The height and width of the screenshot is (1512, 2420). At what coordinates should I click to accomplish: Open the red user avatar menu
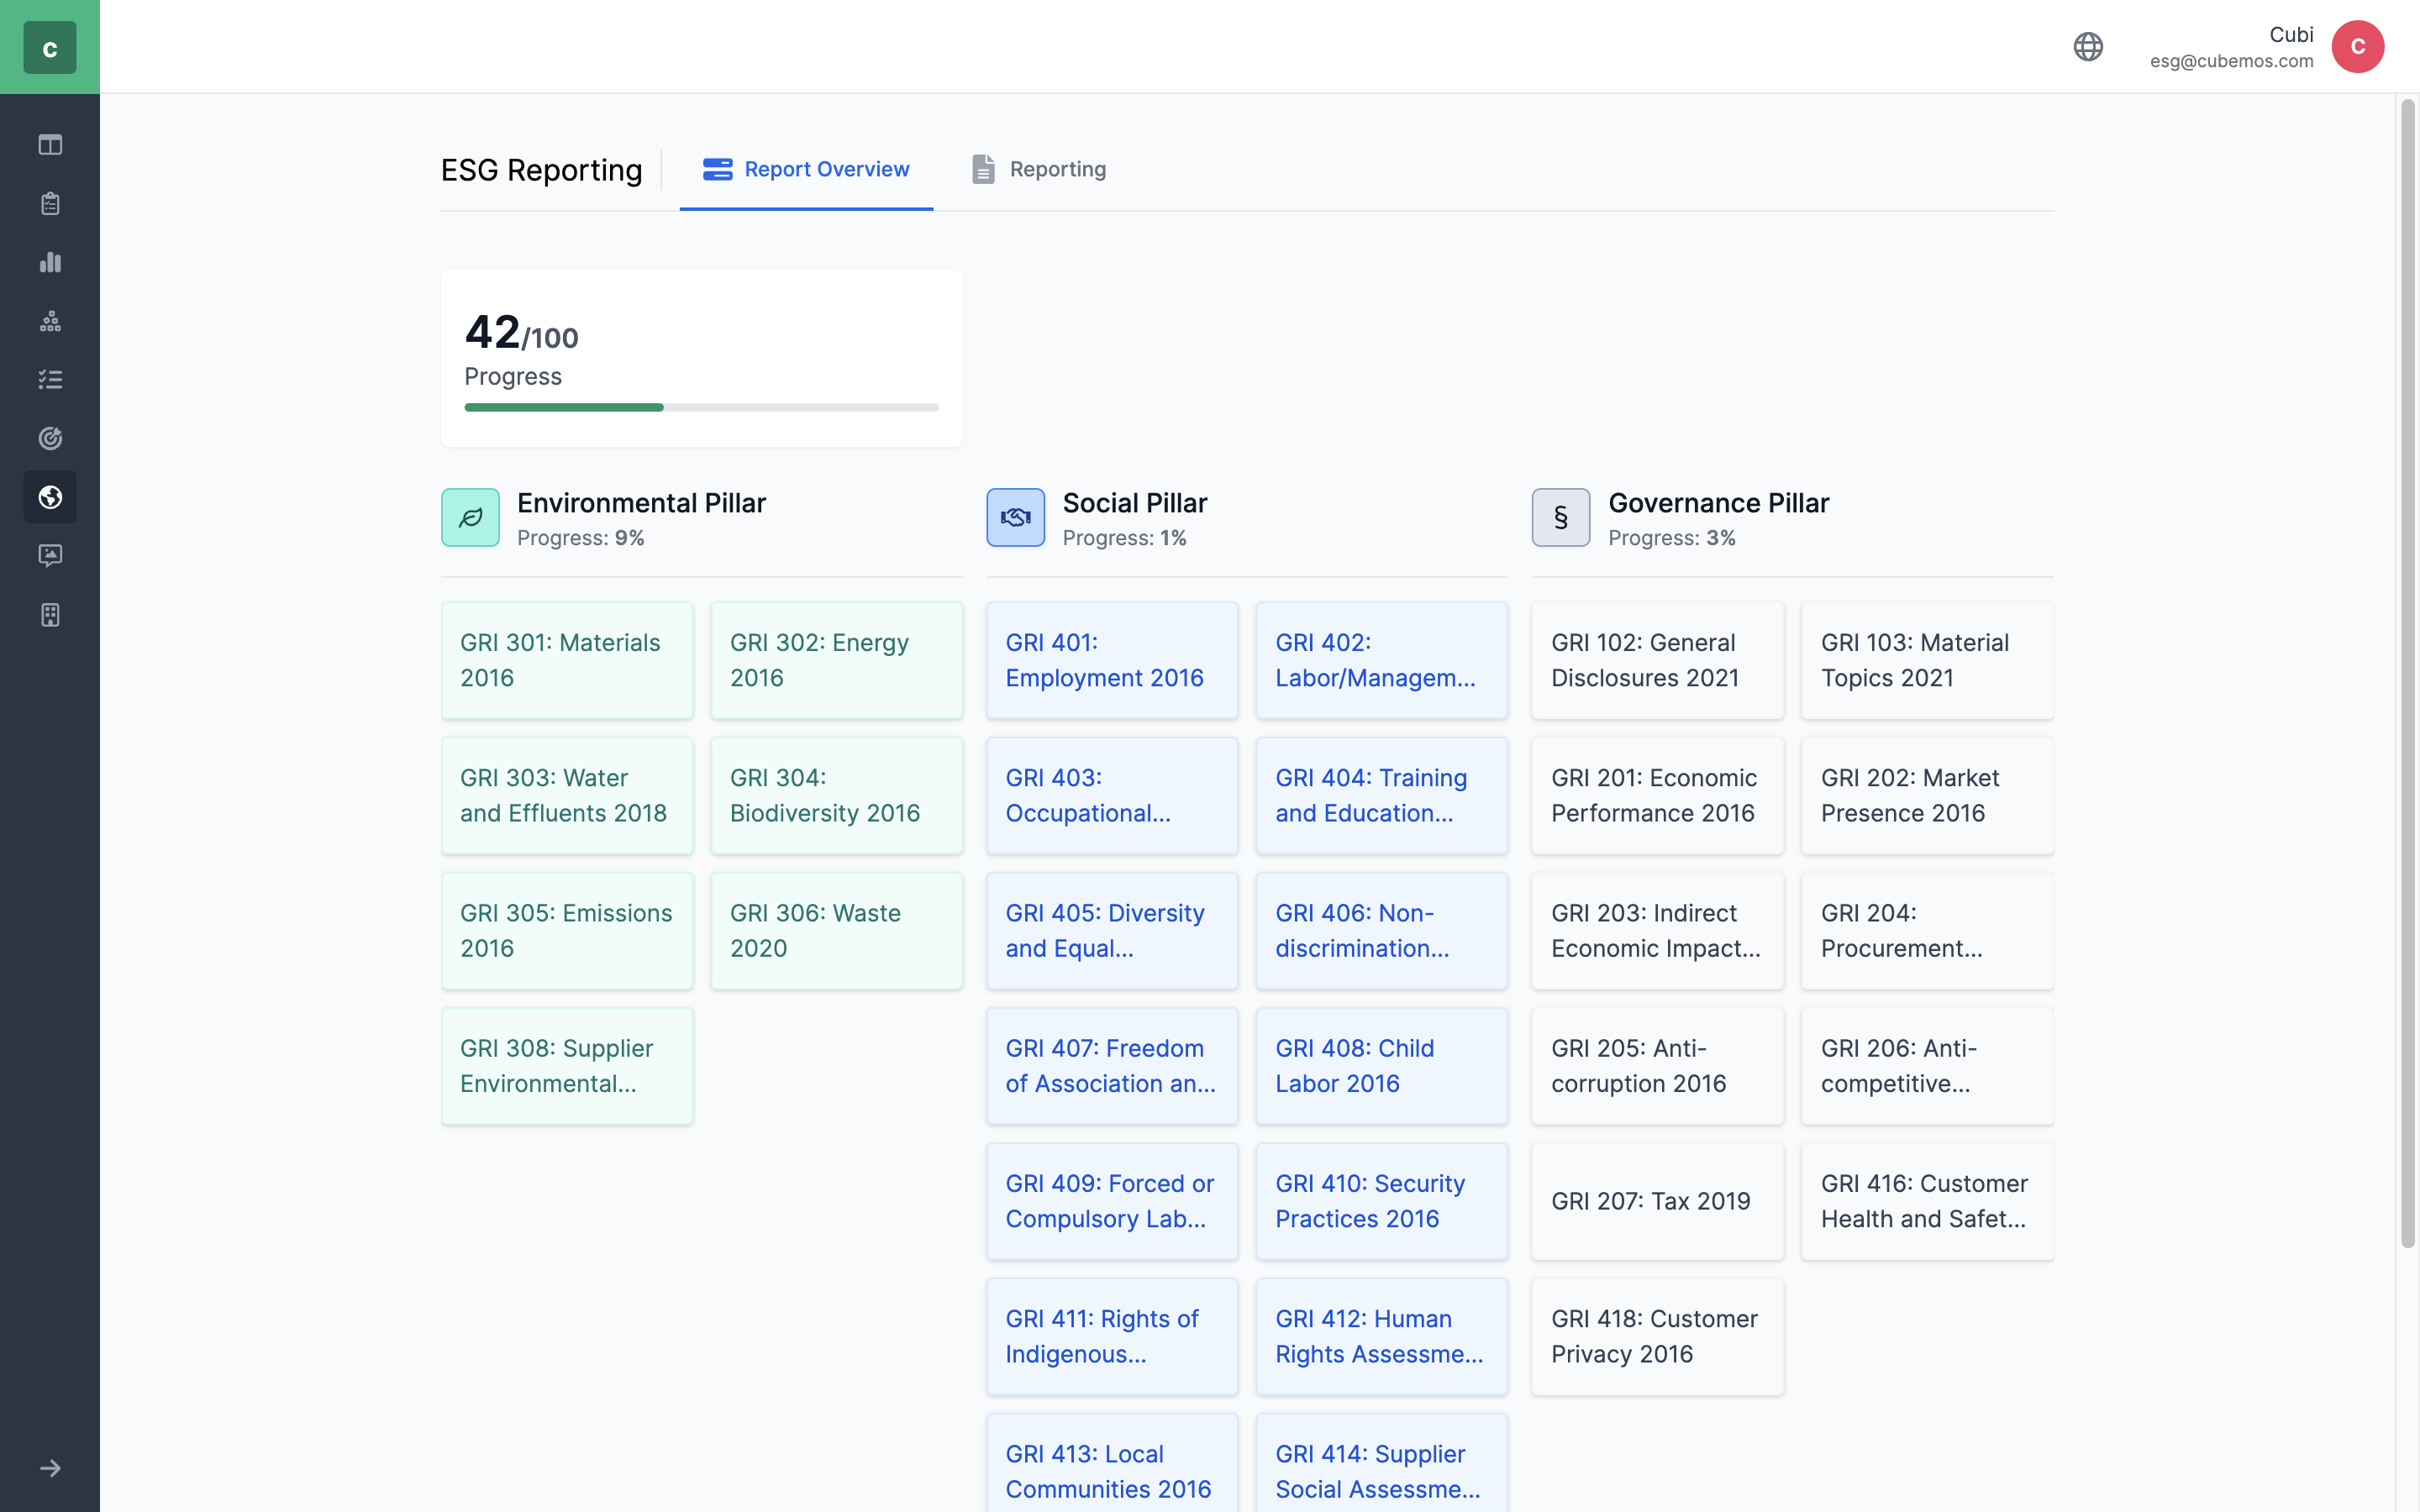point(2358,47)
